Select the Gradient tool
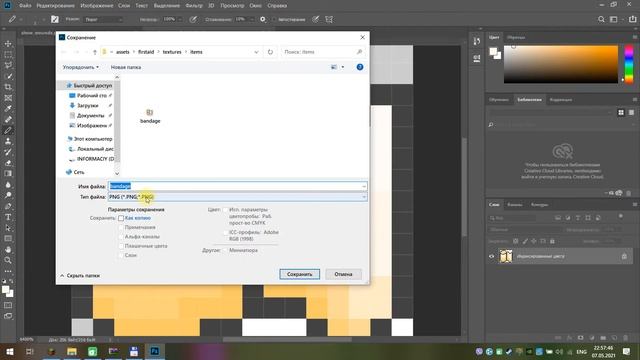 (8, 173)
